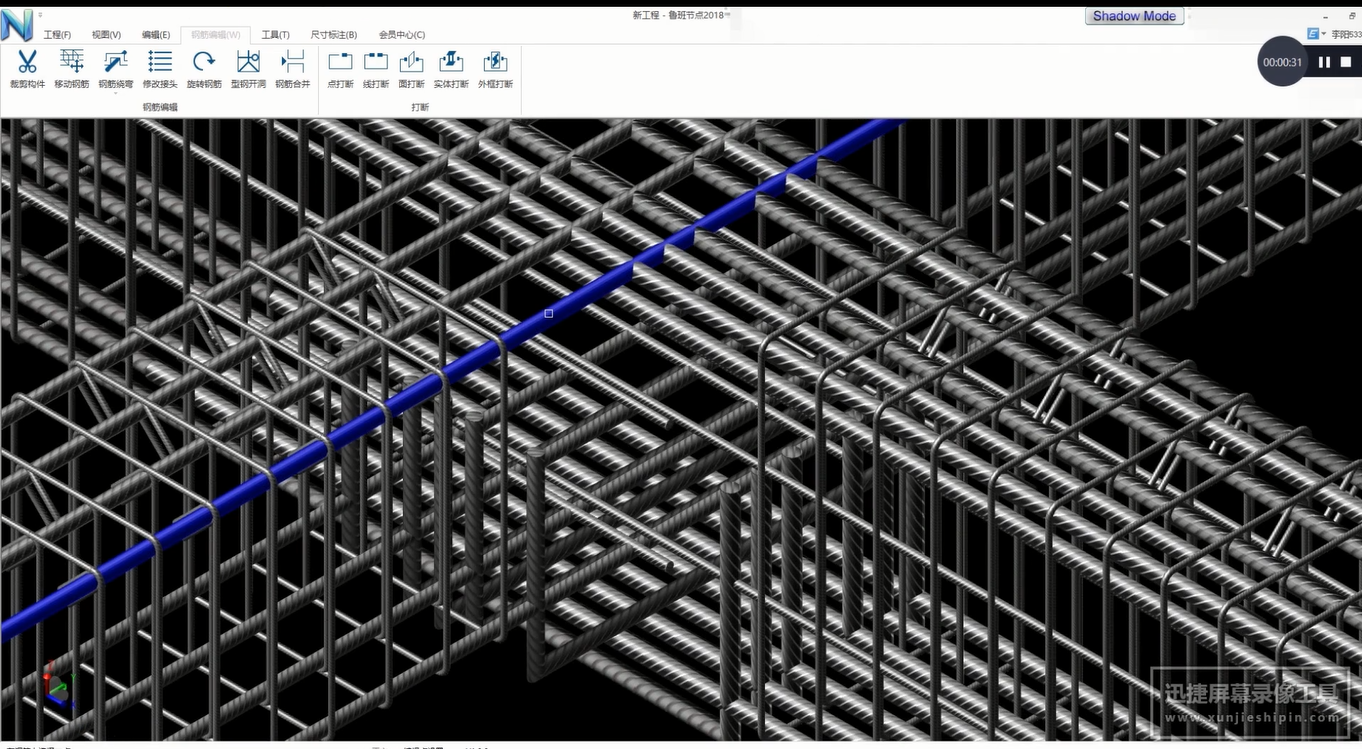This screenshot has width=1362, height=749.
Task: Expand the 钢筋绕弯 dropdown arrow
Action: point(115,94)
